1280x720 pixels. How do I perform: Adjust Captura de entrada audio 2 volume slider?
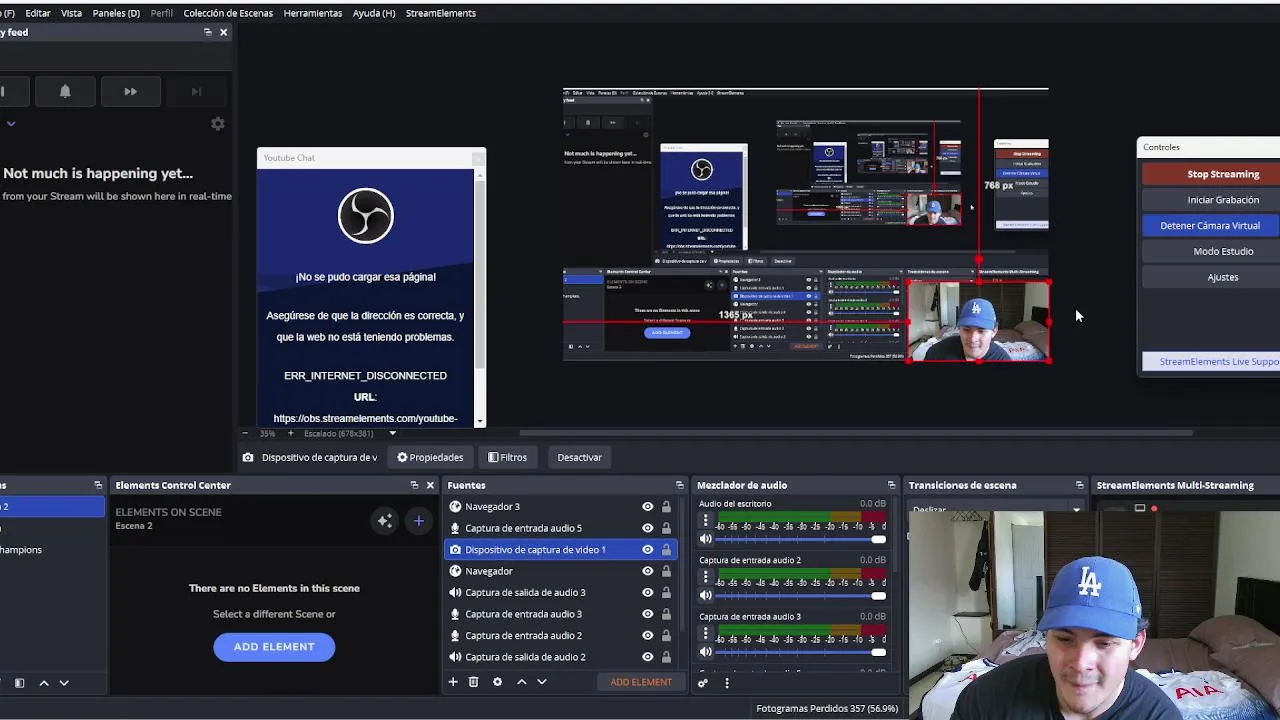pyautogui.click(x=800, y=596)
